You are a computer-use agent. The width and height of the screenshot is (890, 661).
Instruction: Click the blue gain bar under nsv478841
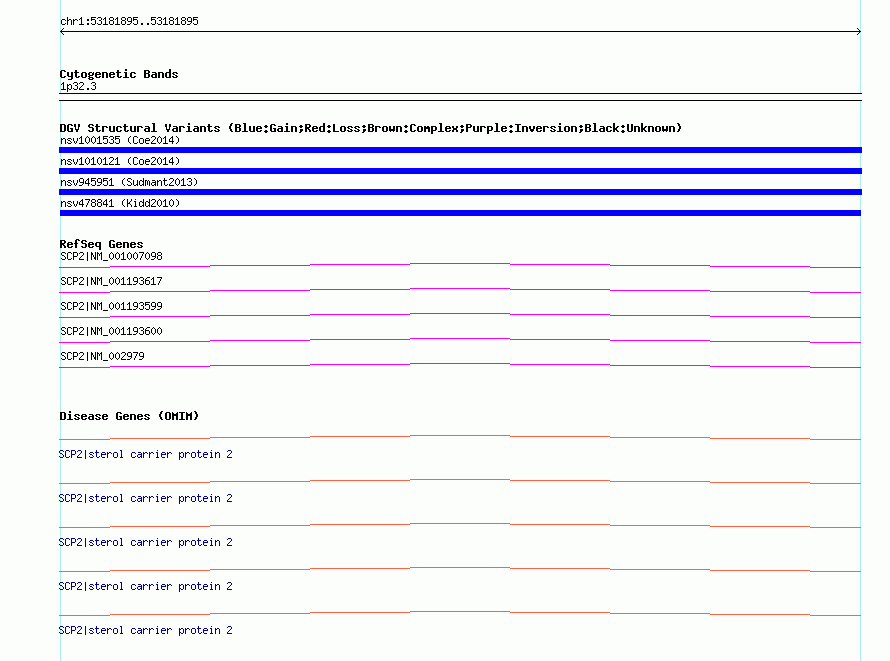(x=460, y=213)
